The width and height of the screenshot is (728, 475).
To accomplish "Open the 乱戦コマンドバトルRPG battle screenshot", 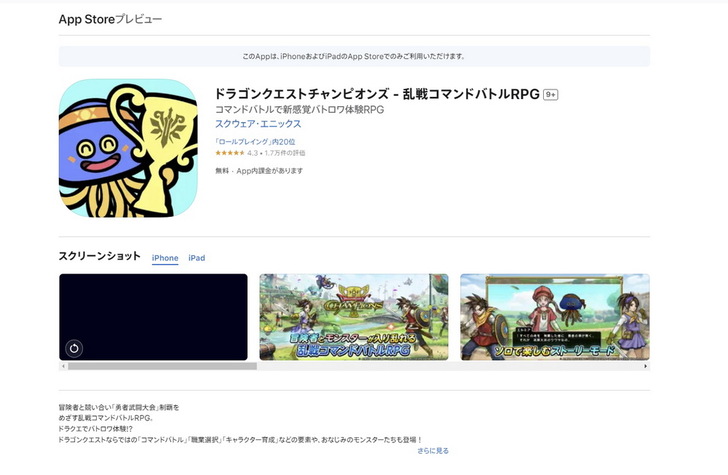I will click(x=354, y=316).
